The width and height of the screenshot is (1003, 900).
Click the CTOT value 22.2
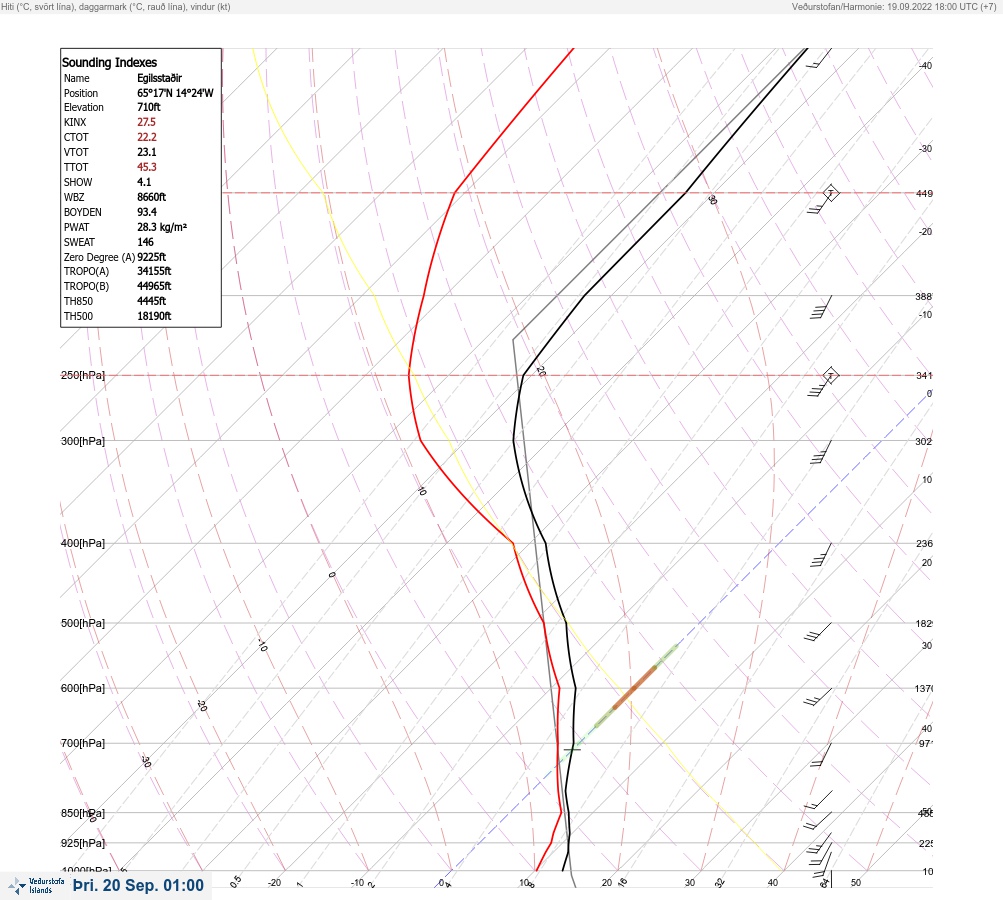coord(146,137)
